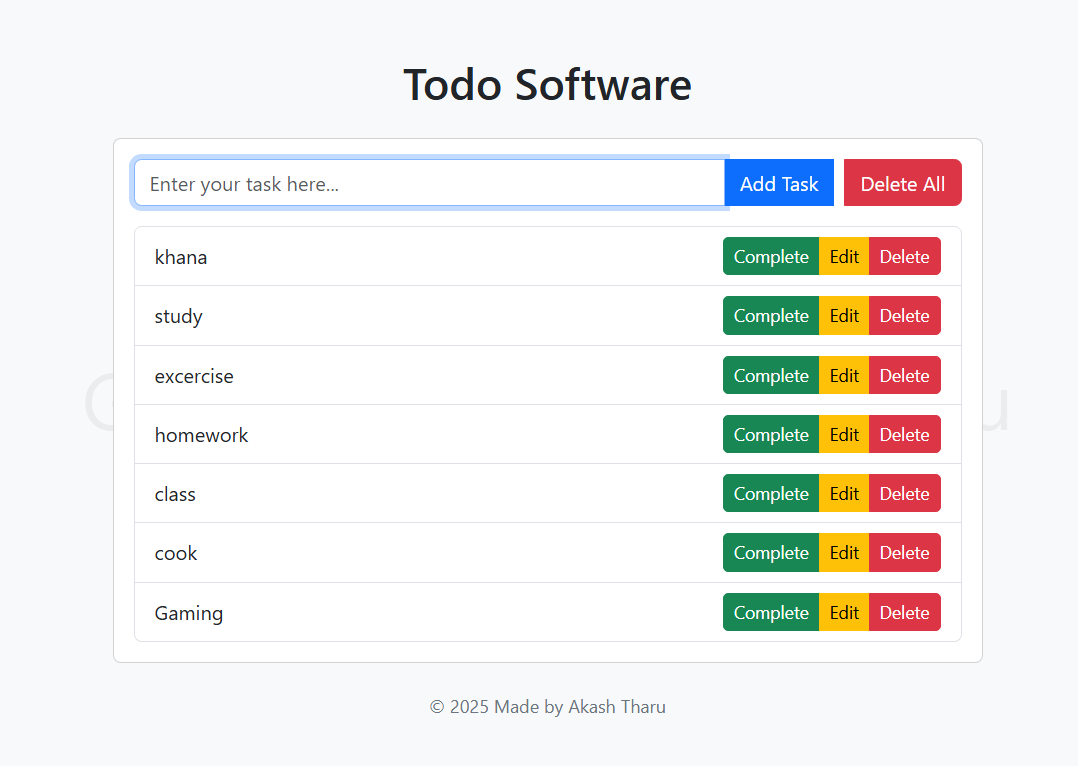Delete the 'cook' task
The image size is (1078, 766).
point(904,552)
